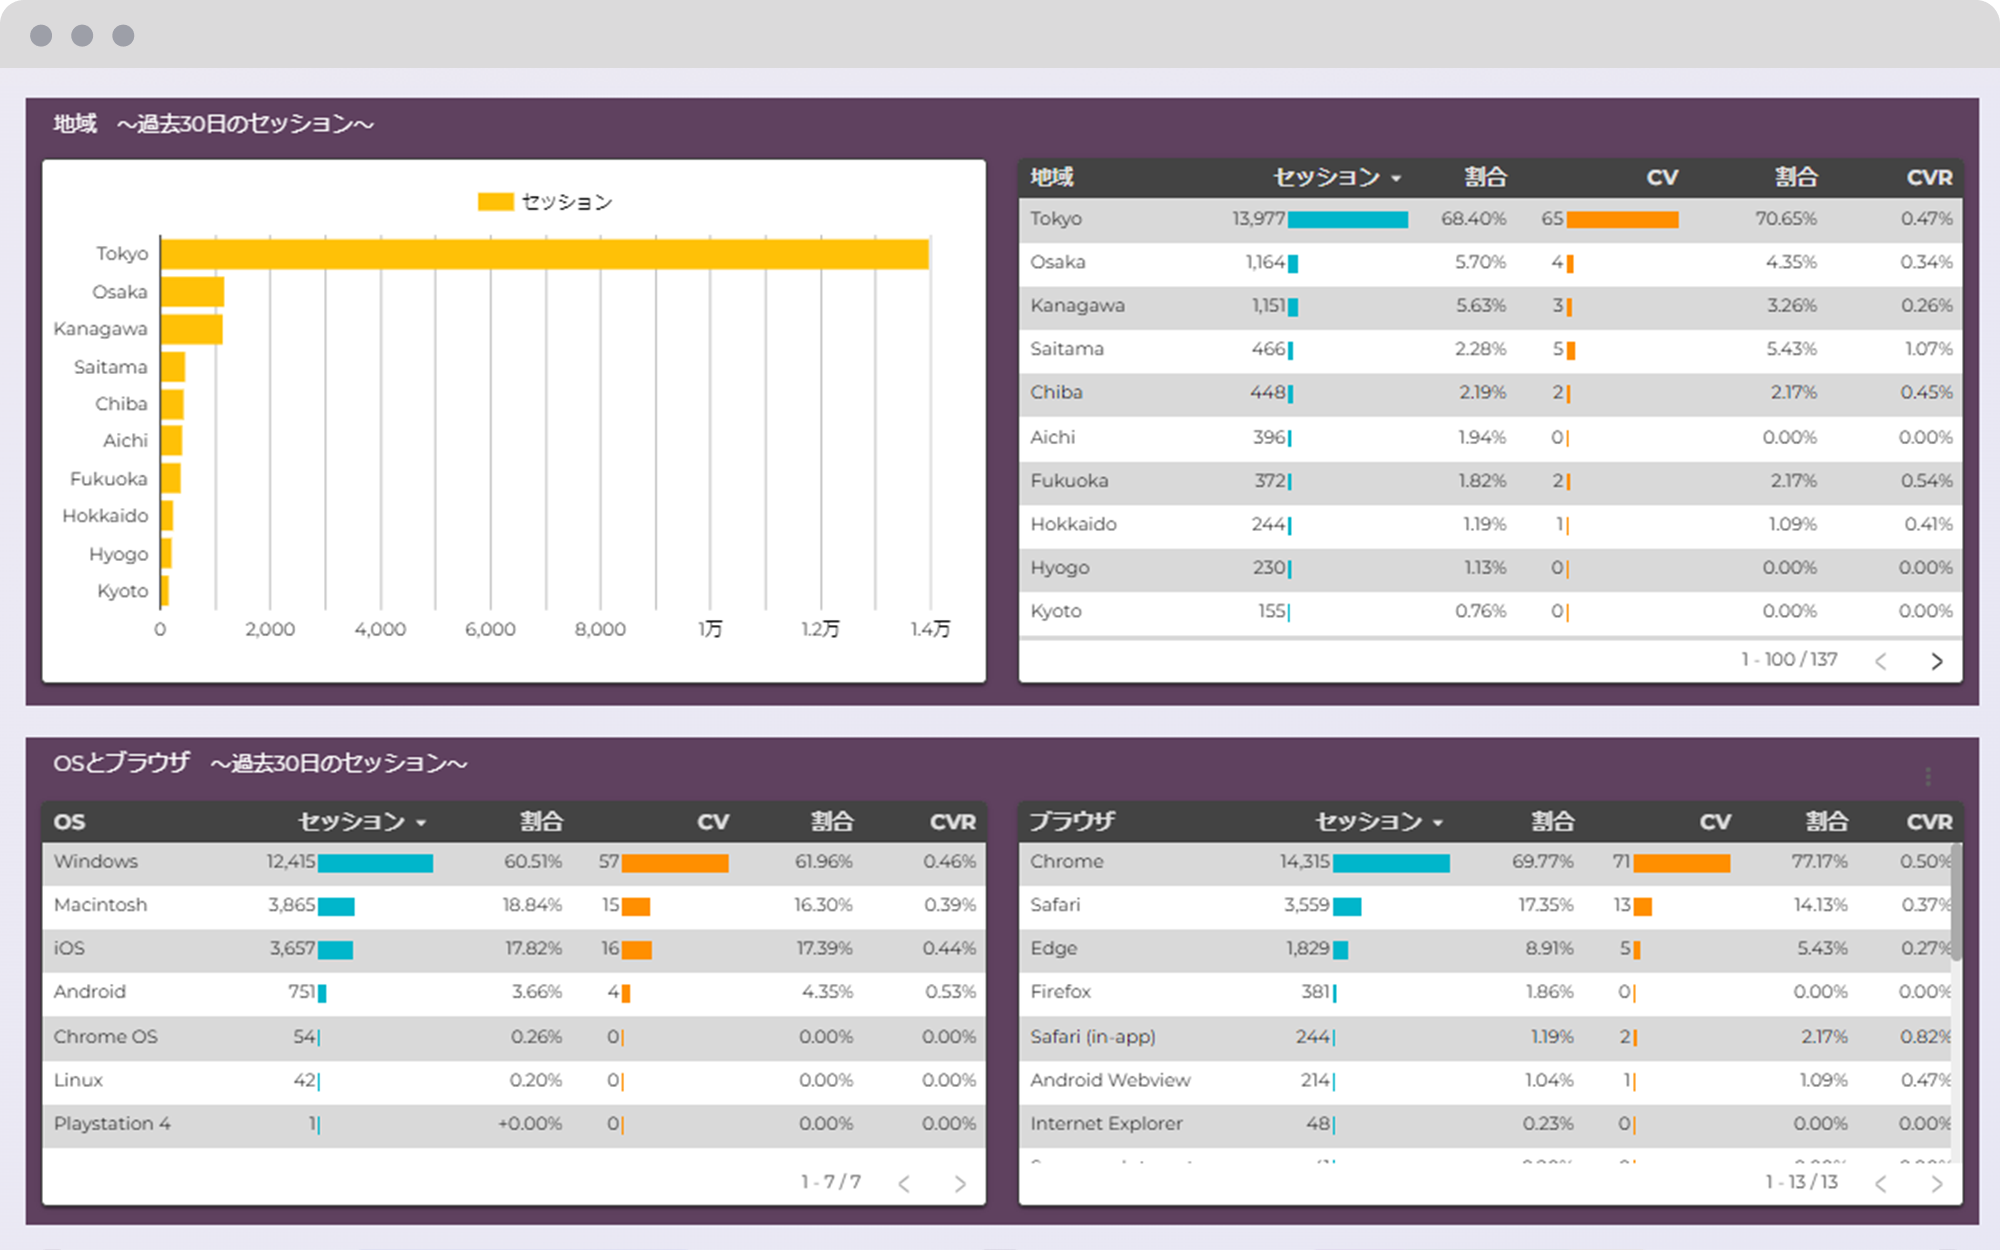Click the 地域 column header
Viewport: 2000px width, 1250px height.
click(1052, 178)
